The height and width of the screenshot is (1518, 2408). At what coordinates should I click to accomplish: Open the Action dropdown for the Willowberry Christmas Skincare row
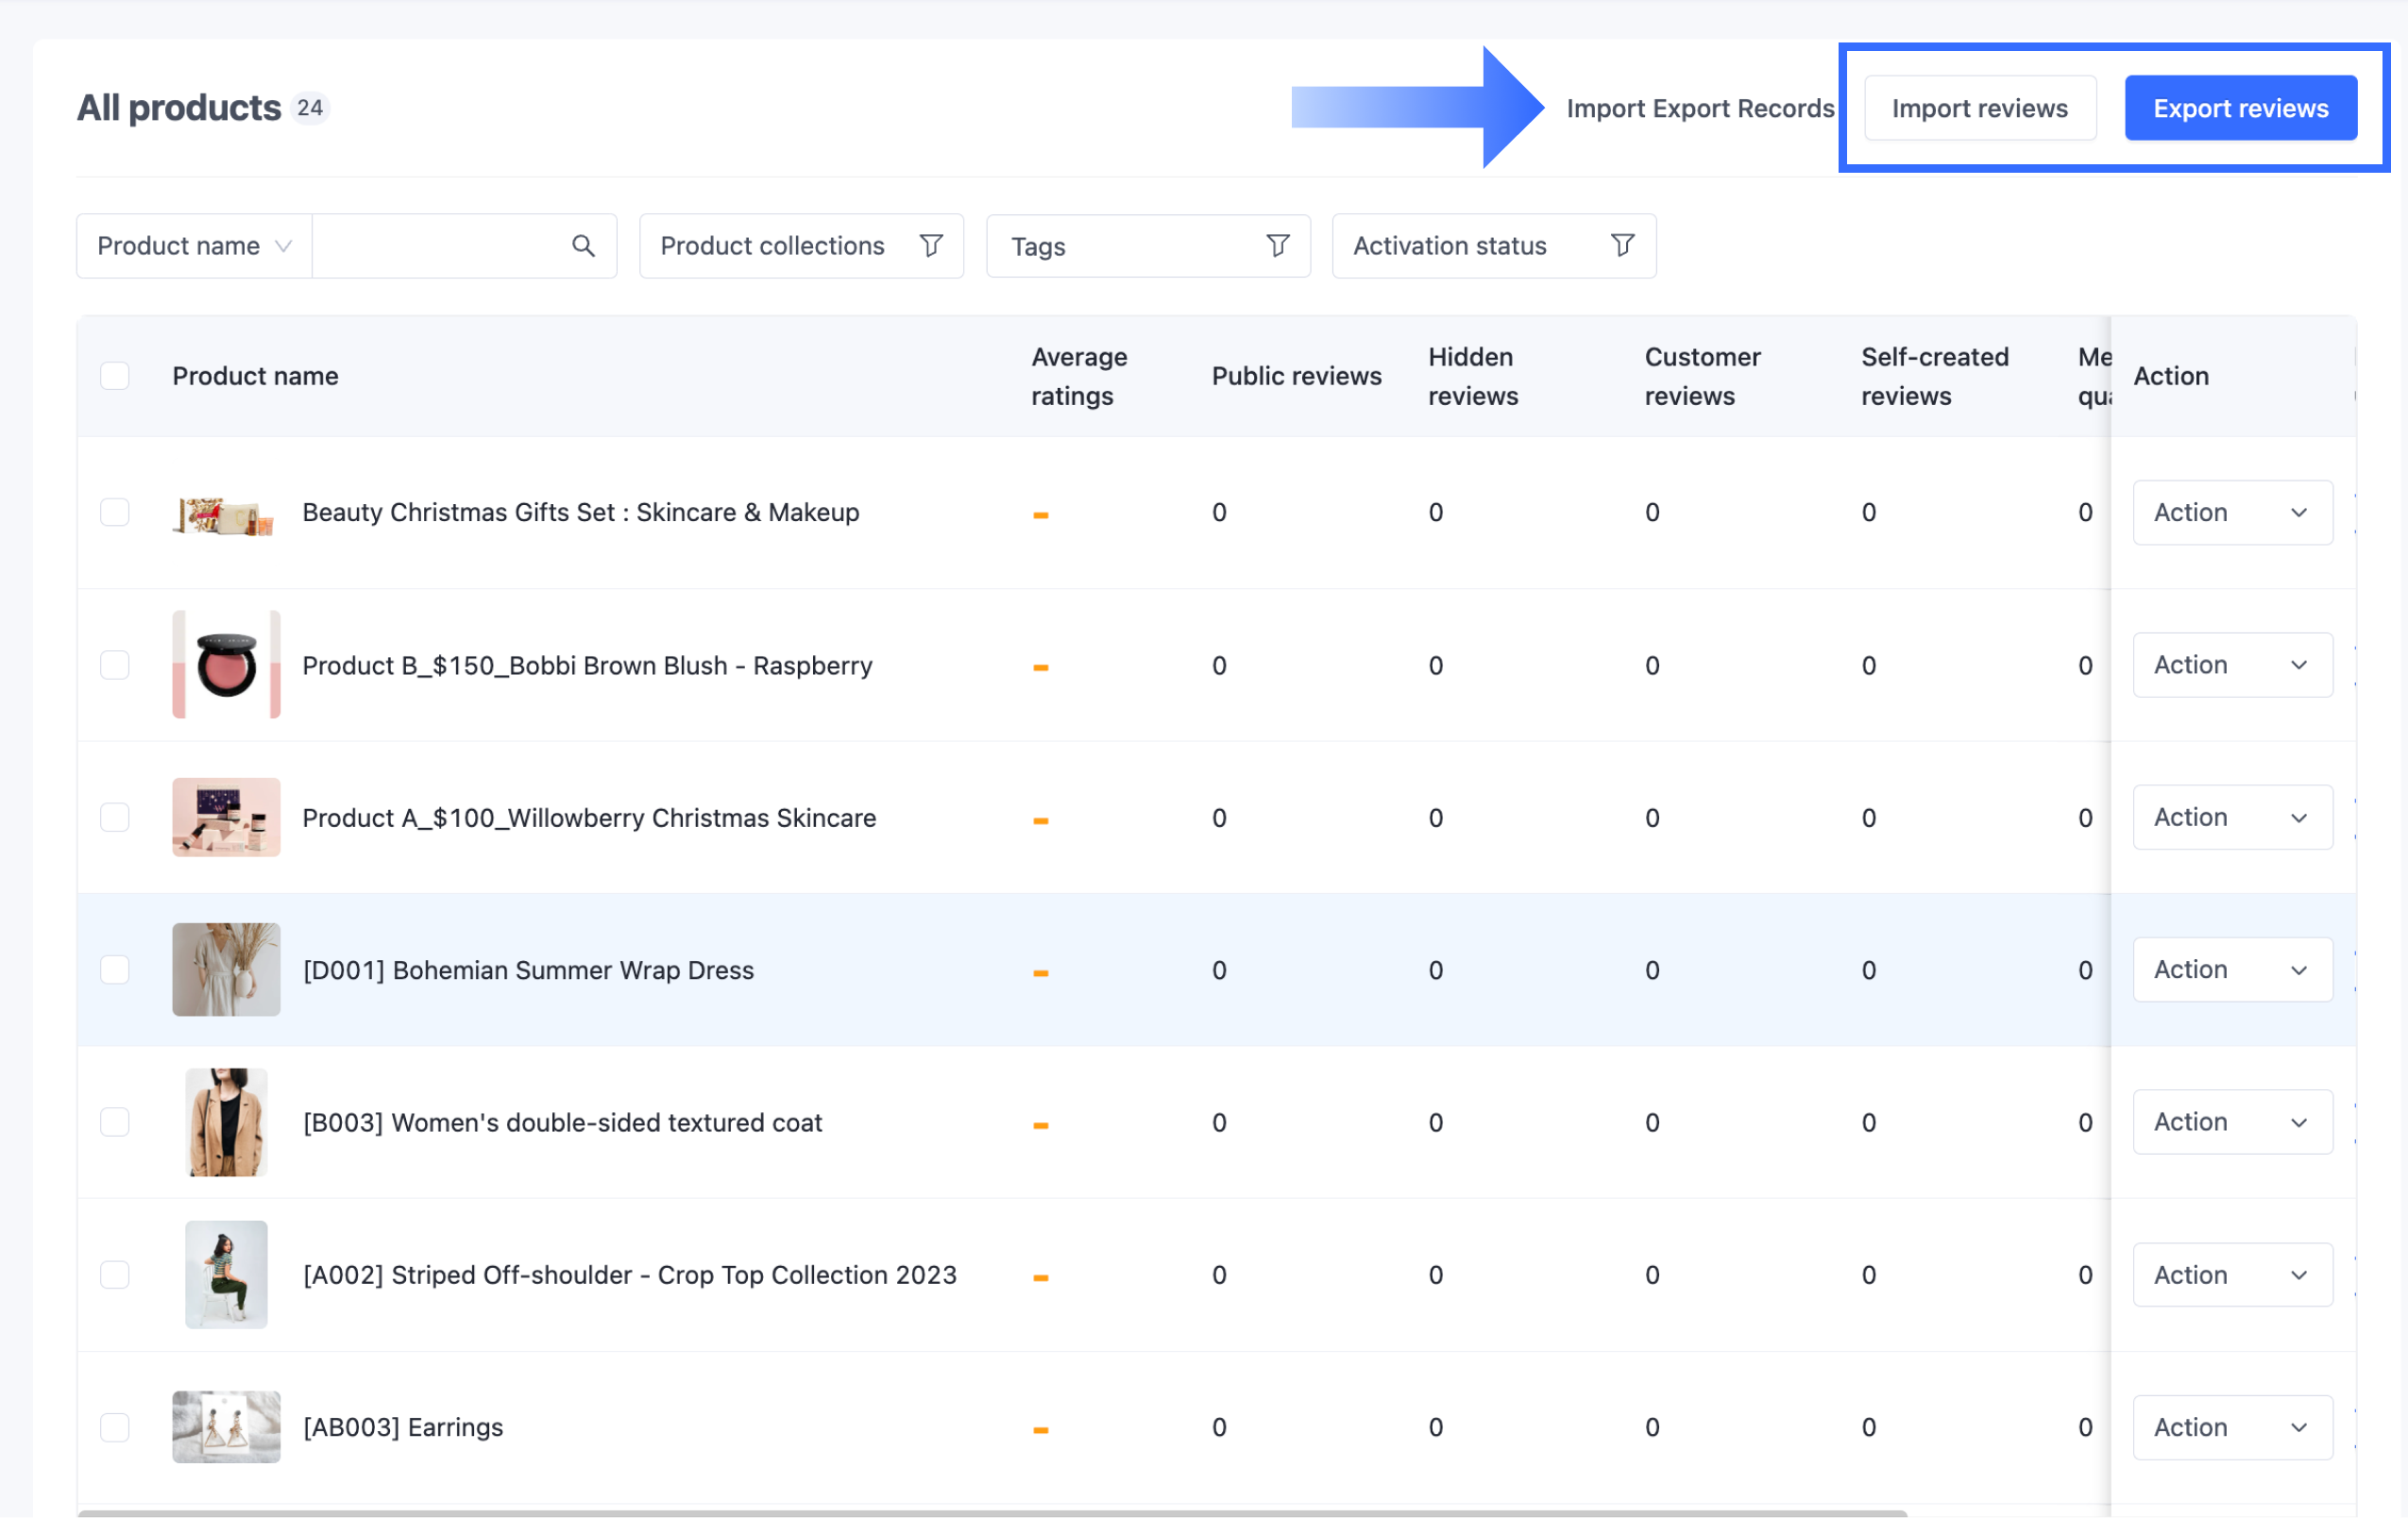(x=2232, y=817)
